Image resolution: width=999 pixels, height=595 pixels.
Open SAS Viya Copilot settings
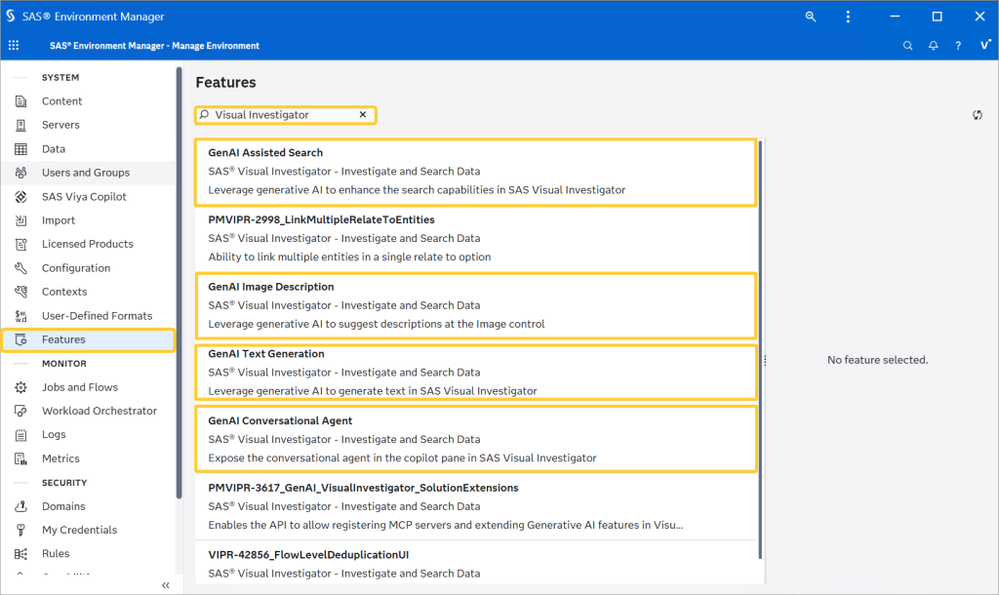coord(84,197)
